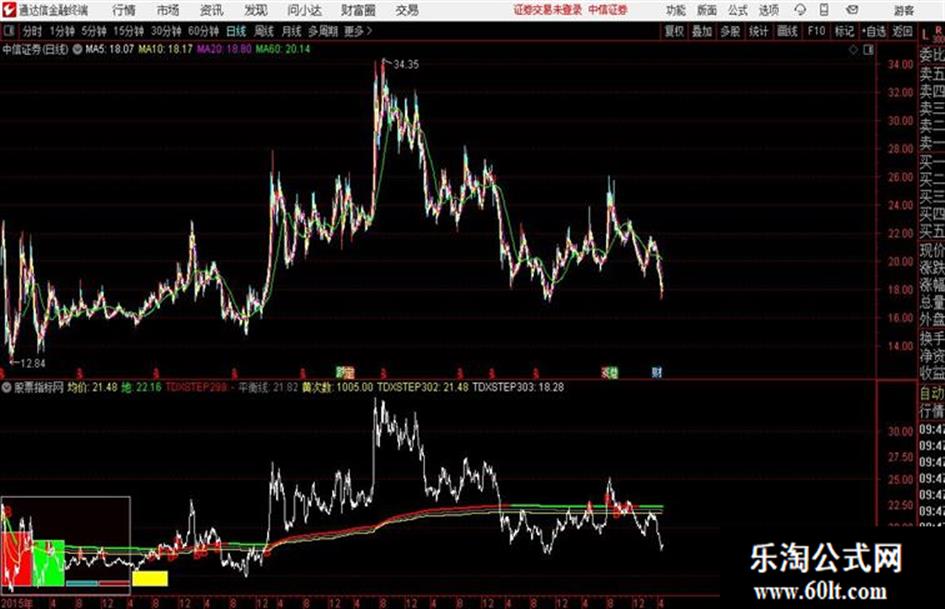Screen dimensions: 945x609
Task: Switch to 15分钟 period
Action: tap(128, 31)
